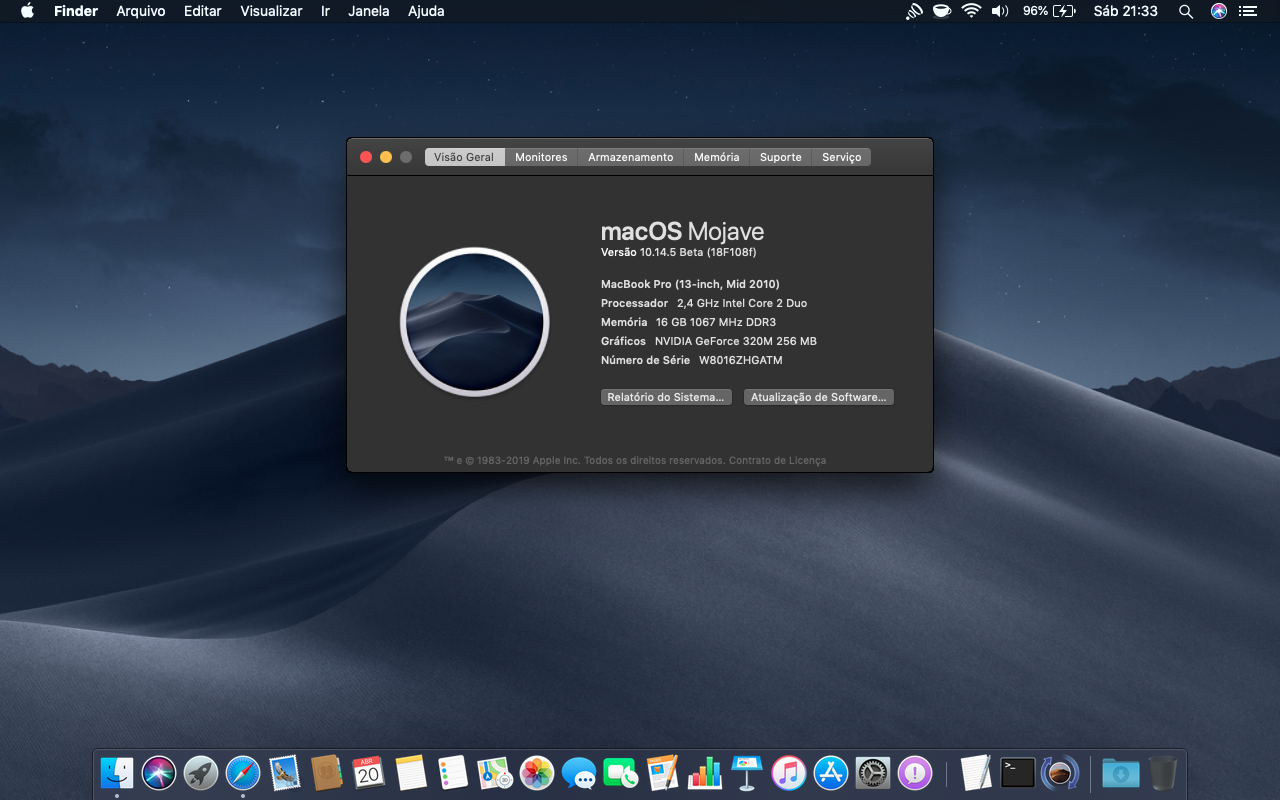Click Siri icon in menu bar
Screen dimensions: 1280x800
pyautogui.click(x=1218, y=11)
